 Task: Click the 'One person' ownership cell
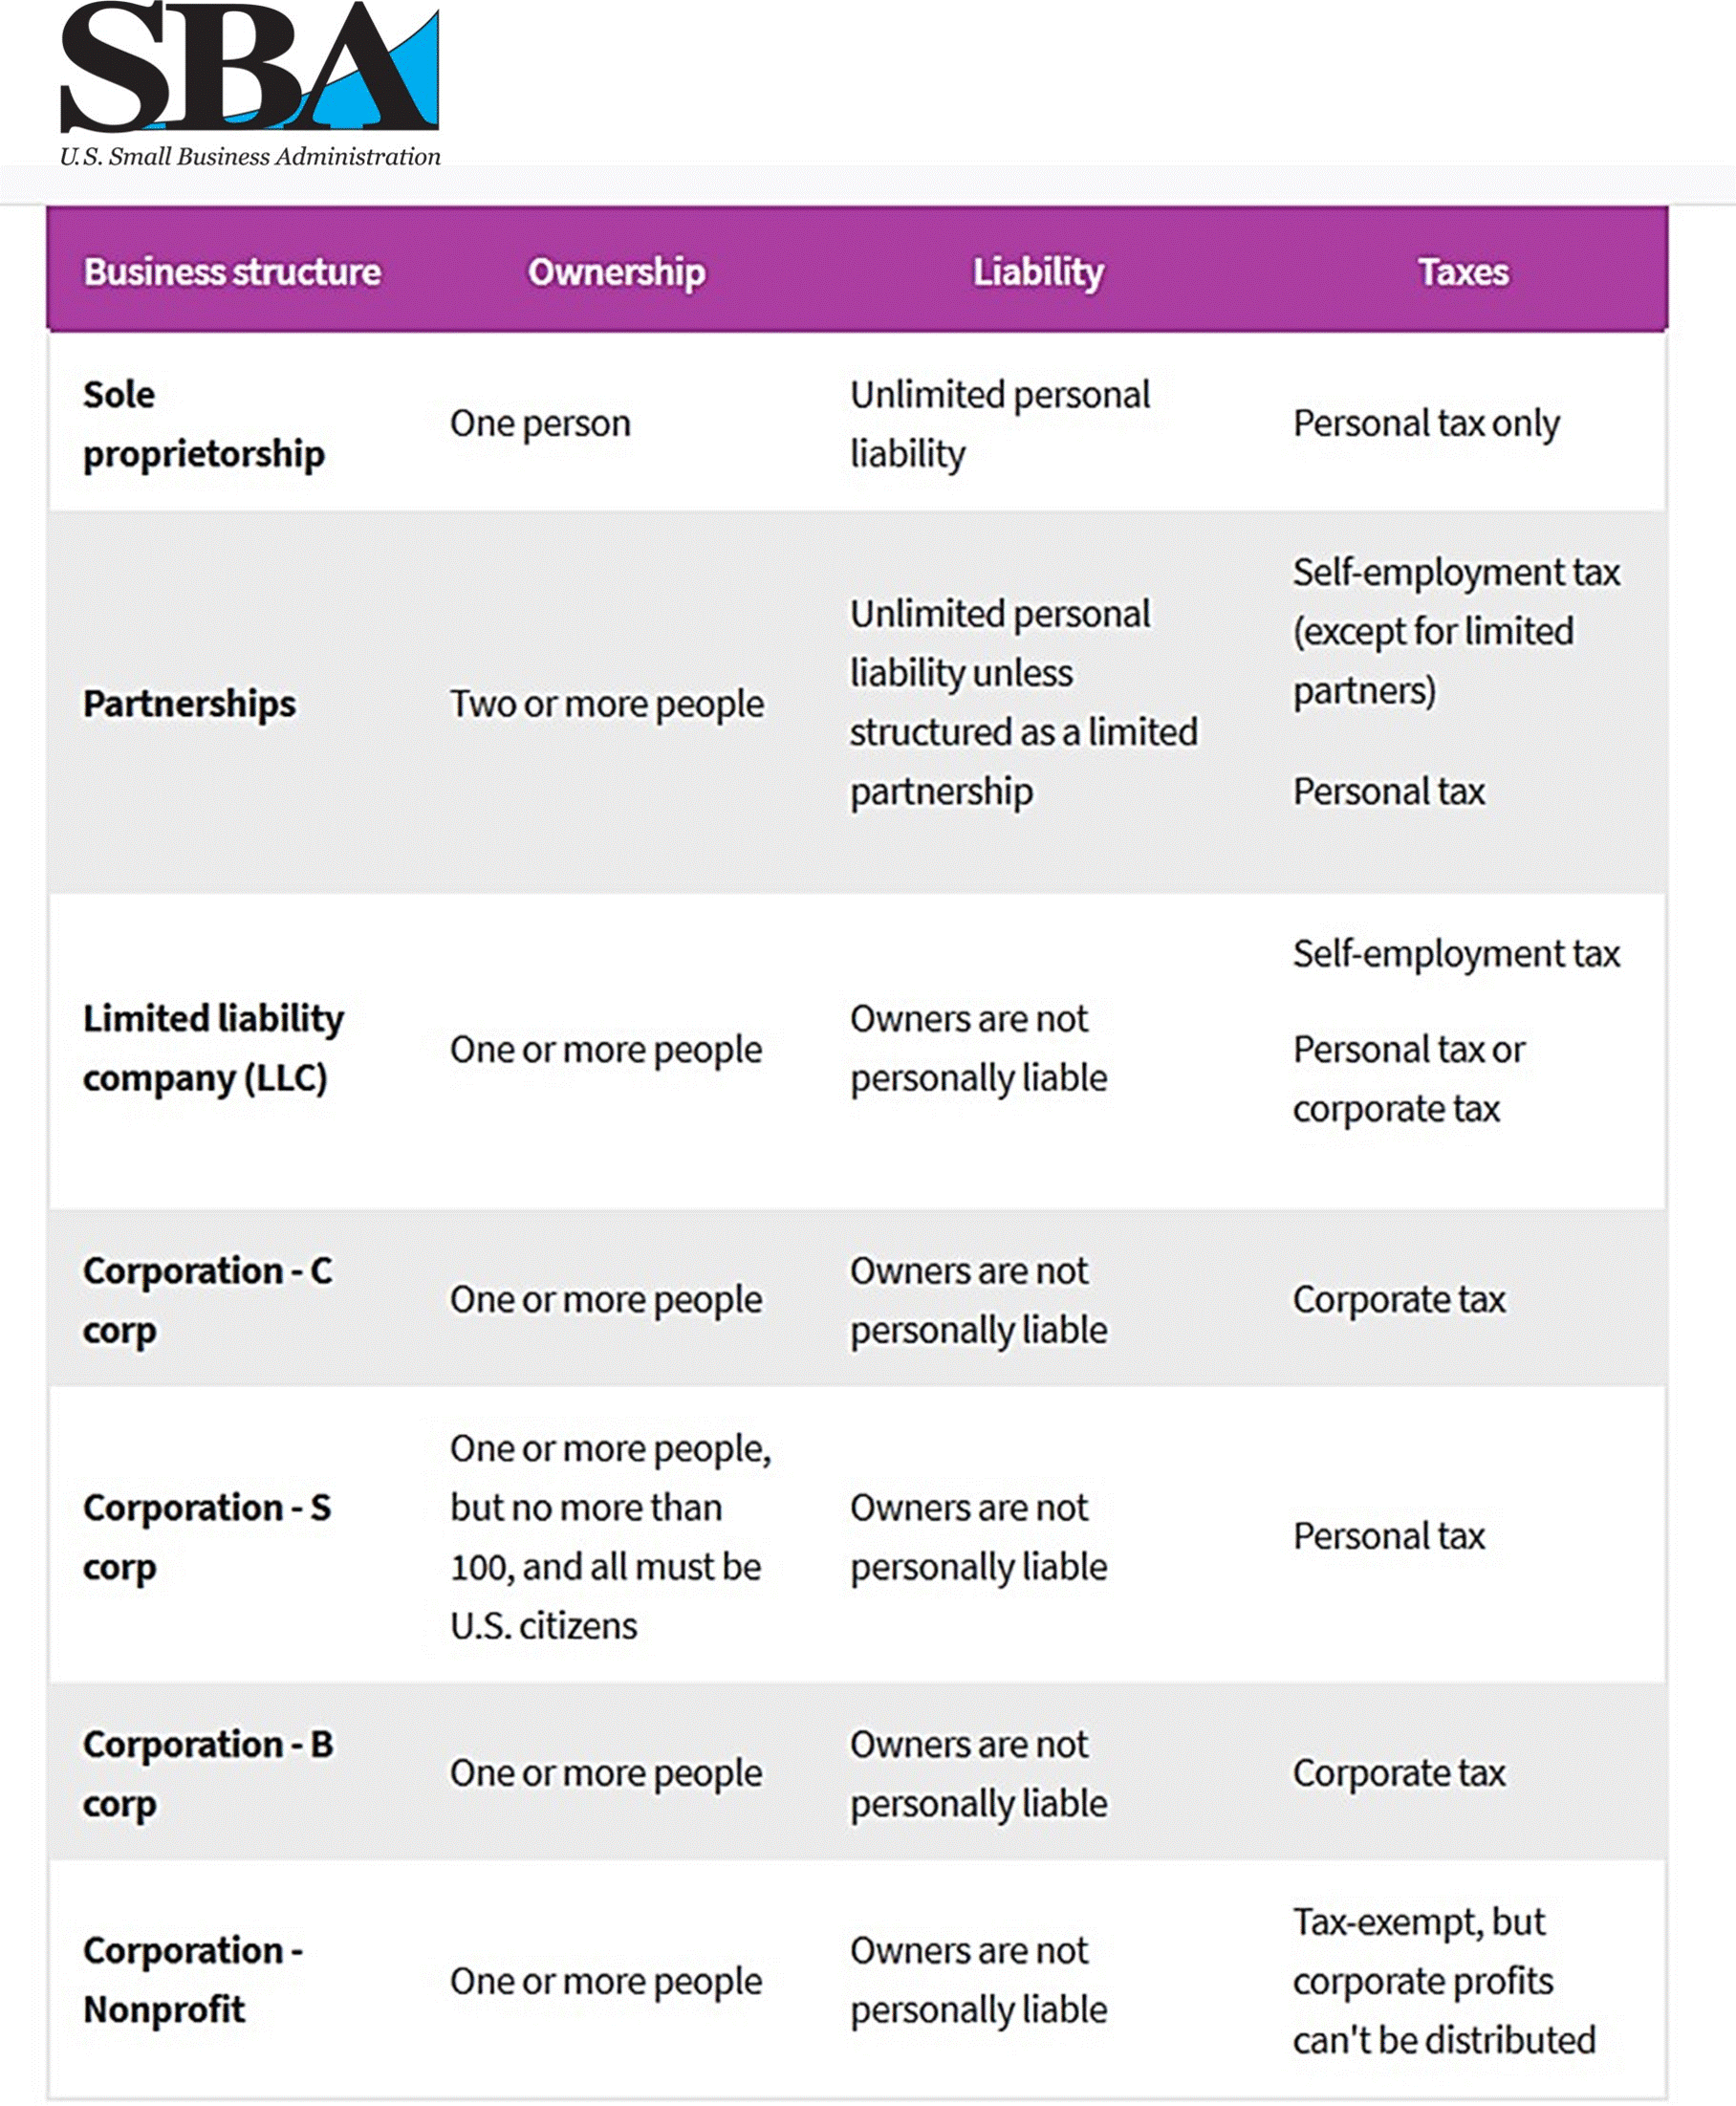(x=540, y=424)
